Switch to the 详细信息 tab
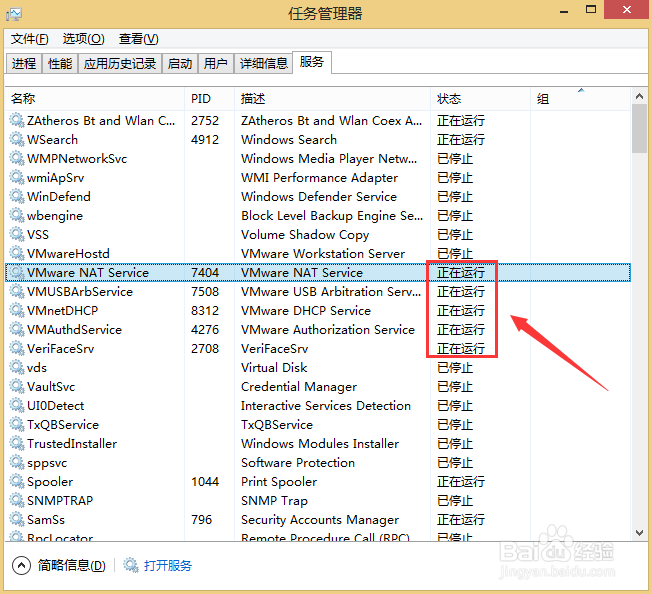This screenshot has height=594, width=652. tap(264, 64)
